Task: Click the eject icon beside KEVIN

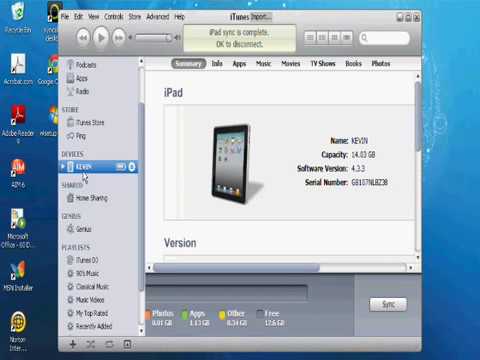Action: tap(132, 166)
